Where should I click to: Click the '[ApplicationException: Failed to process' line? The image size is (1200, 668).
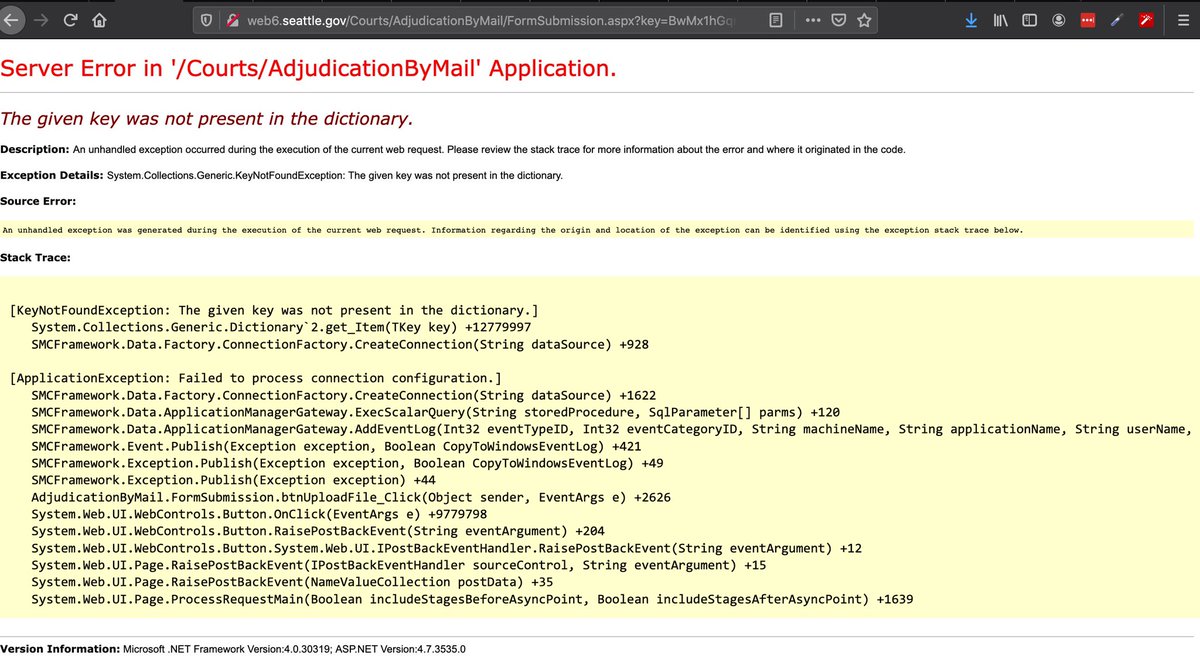click(255, 378)
